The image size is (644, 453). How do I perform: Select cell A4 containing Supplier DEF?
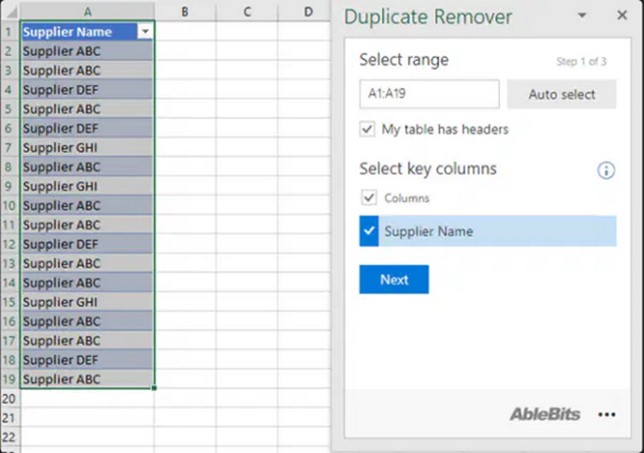[87, 90]
